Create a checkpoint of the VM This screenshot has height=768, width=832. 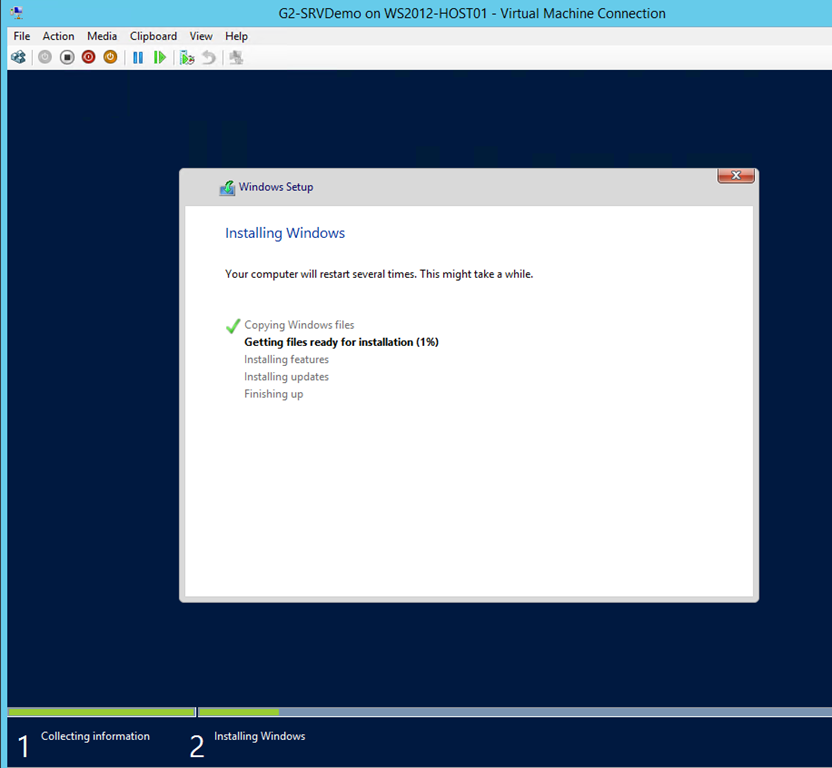[x=186, y=57]
